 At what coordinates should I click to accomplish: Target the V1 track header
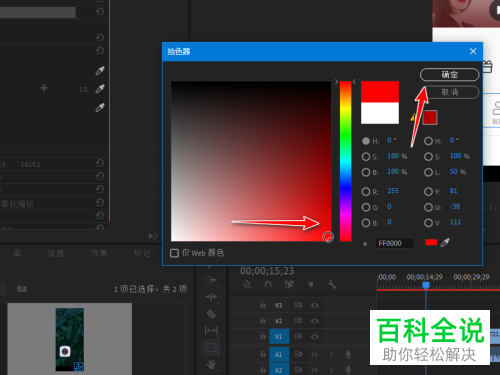(x=279, y=336)
